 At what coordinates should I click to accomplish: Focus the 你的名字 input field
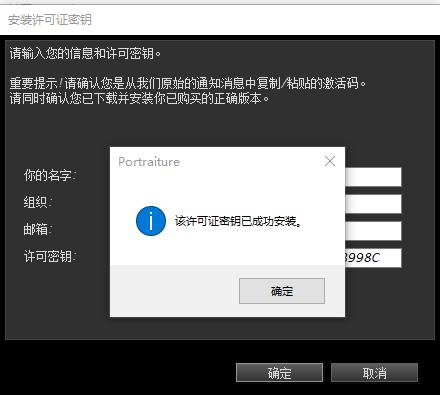[x=373, y=177]
